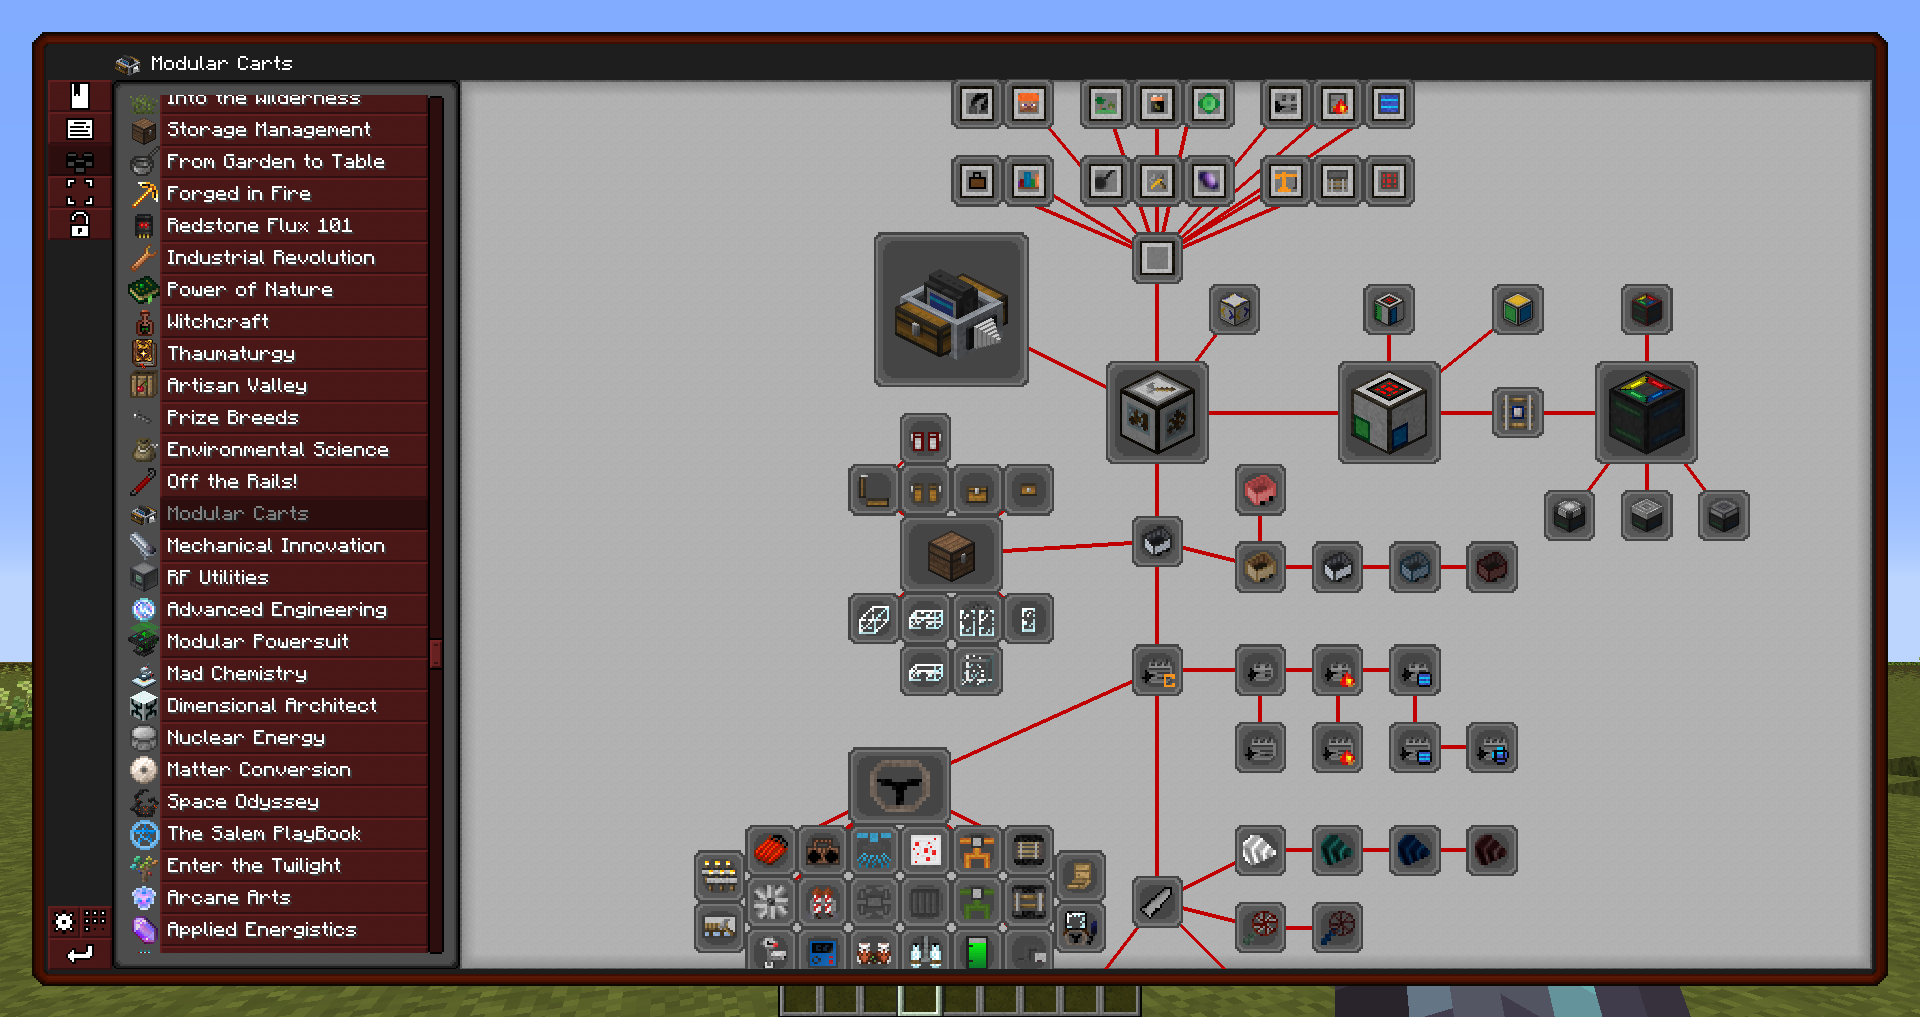Open settings with the gear icon
Screen dimensions: 1920x1017
[x=64, y=921]
